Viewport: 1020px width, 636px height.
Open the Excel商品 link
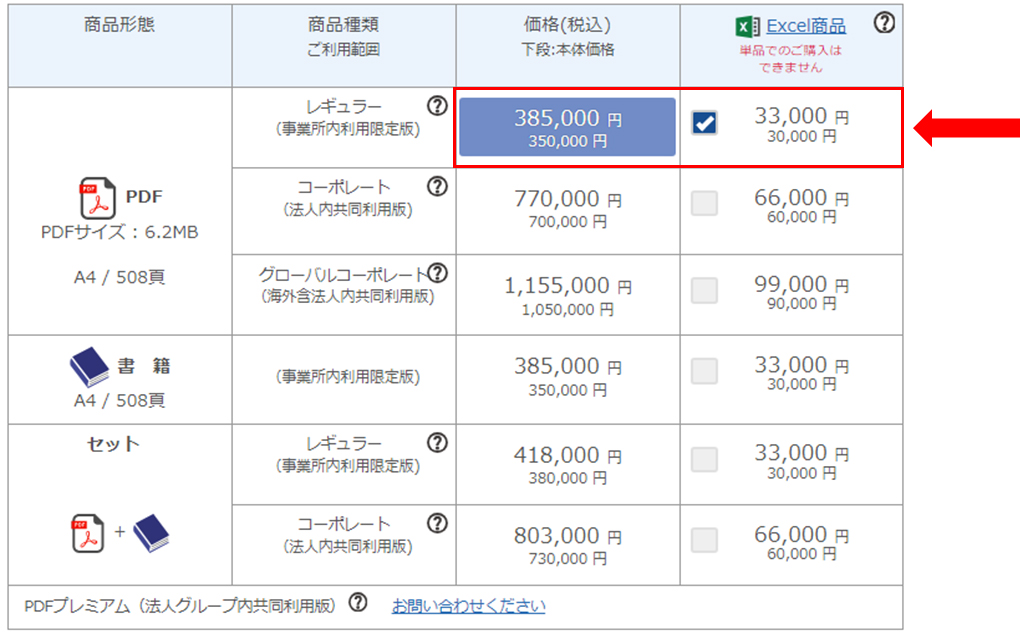pyautogui.click(x=805, y=26)
